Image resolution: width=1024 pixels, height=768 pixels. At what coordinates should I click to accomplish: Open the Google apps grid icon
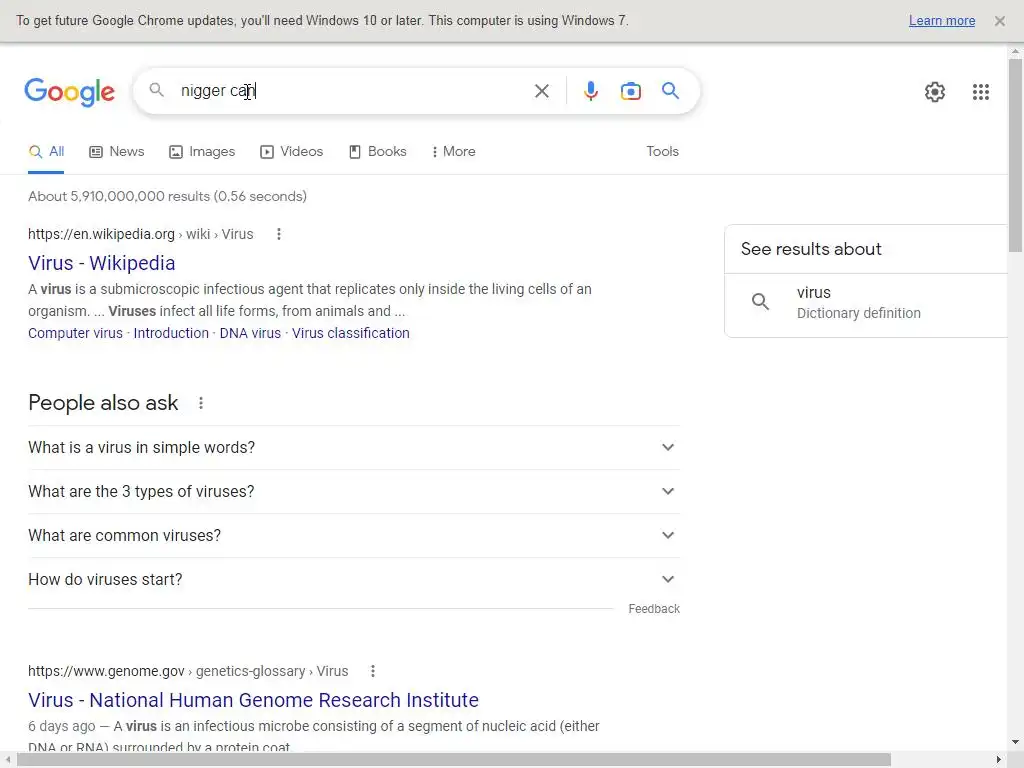coord(980,91)
